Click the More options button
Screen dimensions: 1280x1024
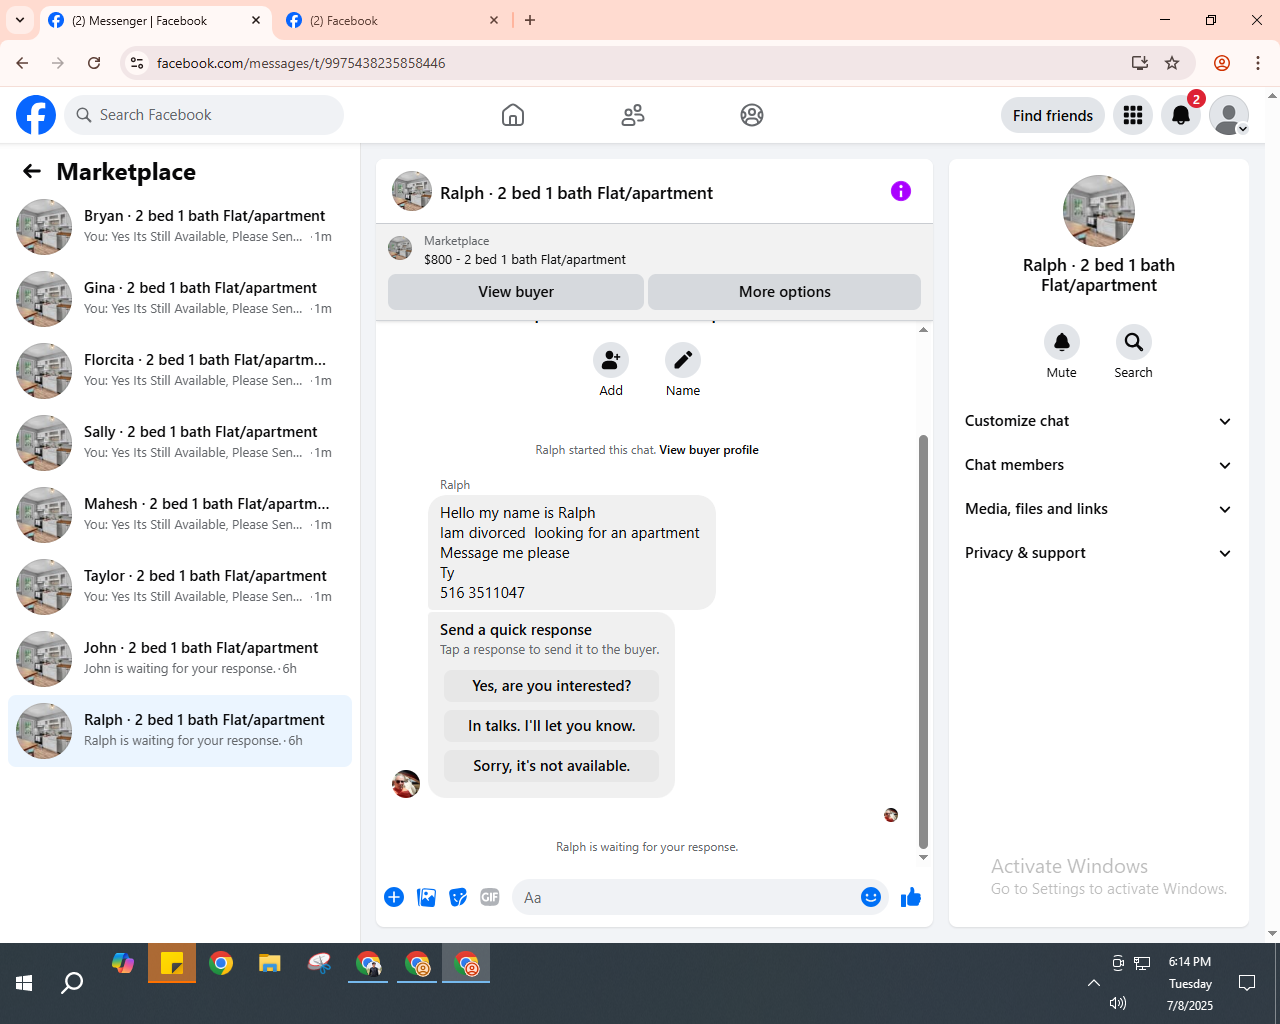coord(785,292)
